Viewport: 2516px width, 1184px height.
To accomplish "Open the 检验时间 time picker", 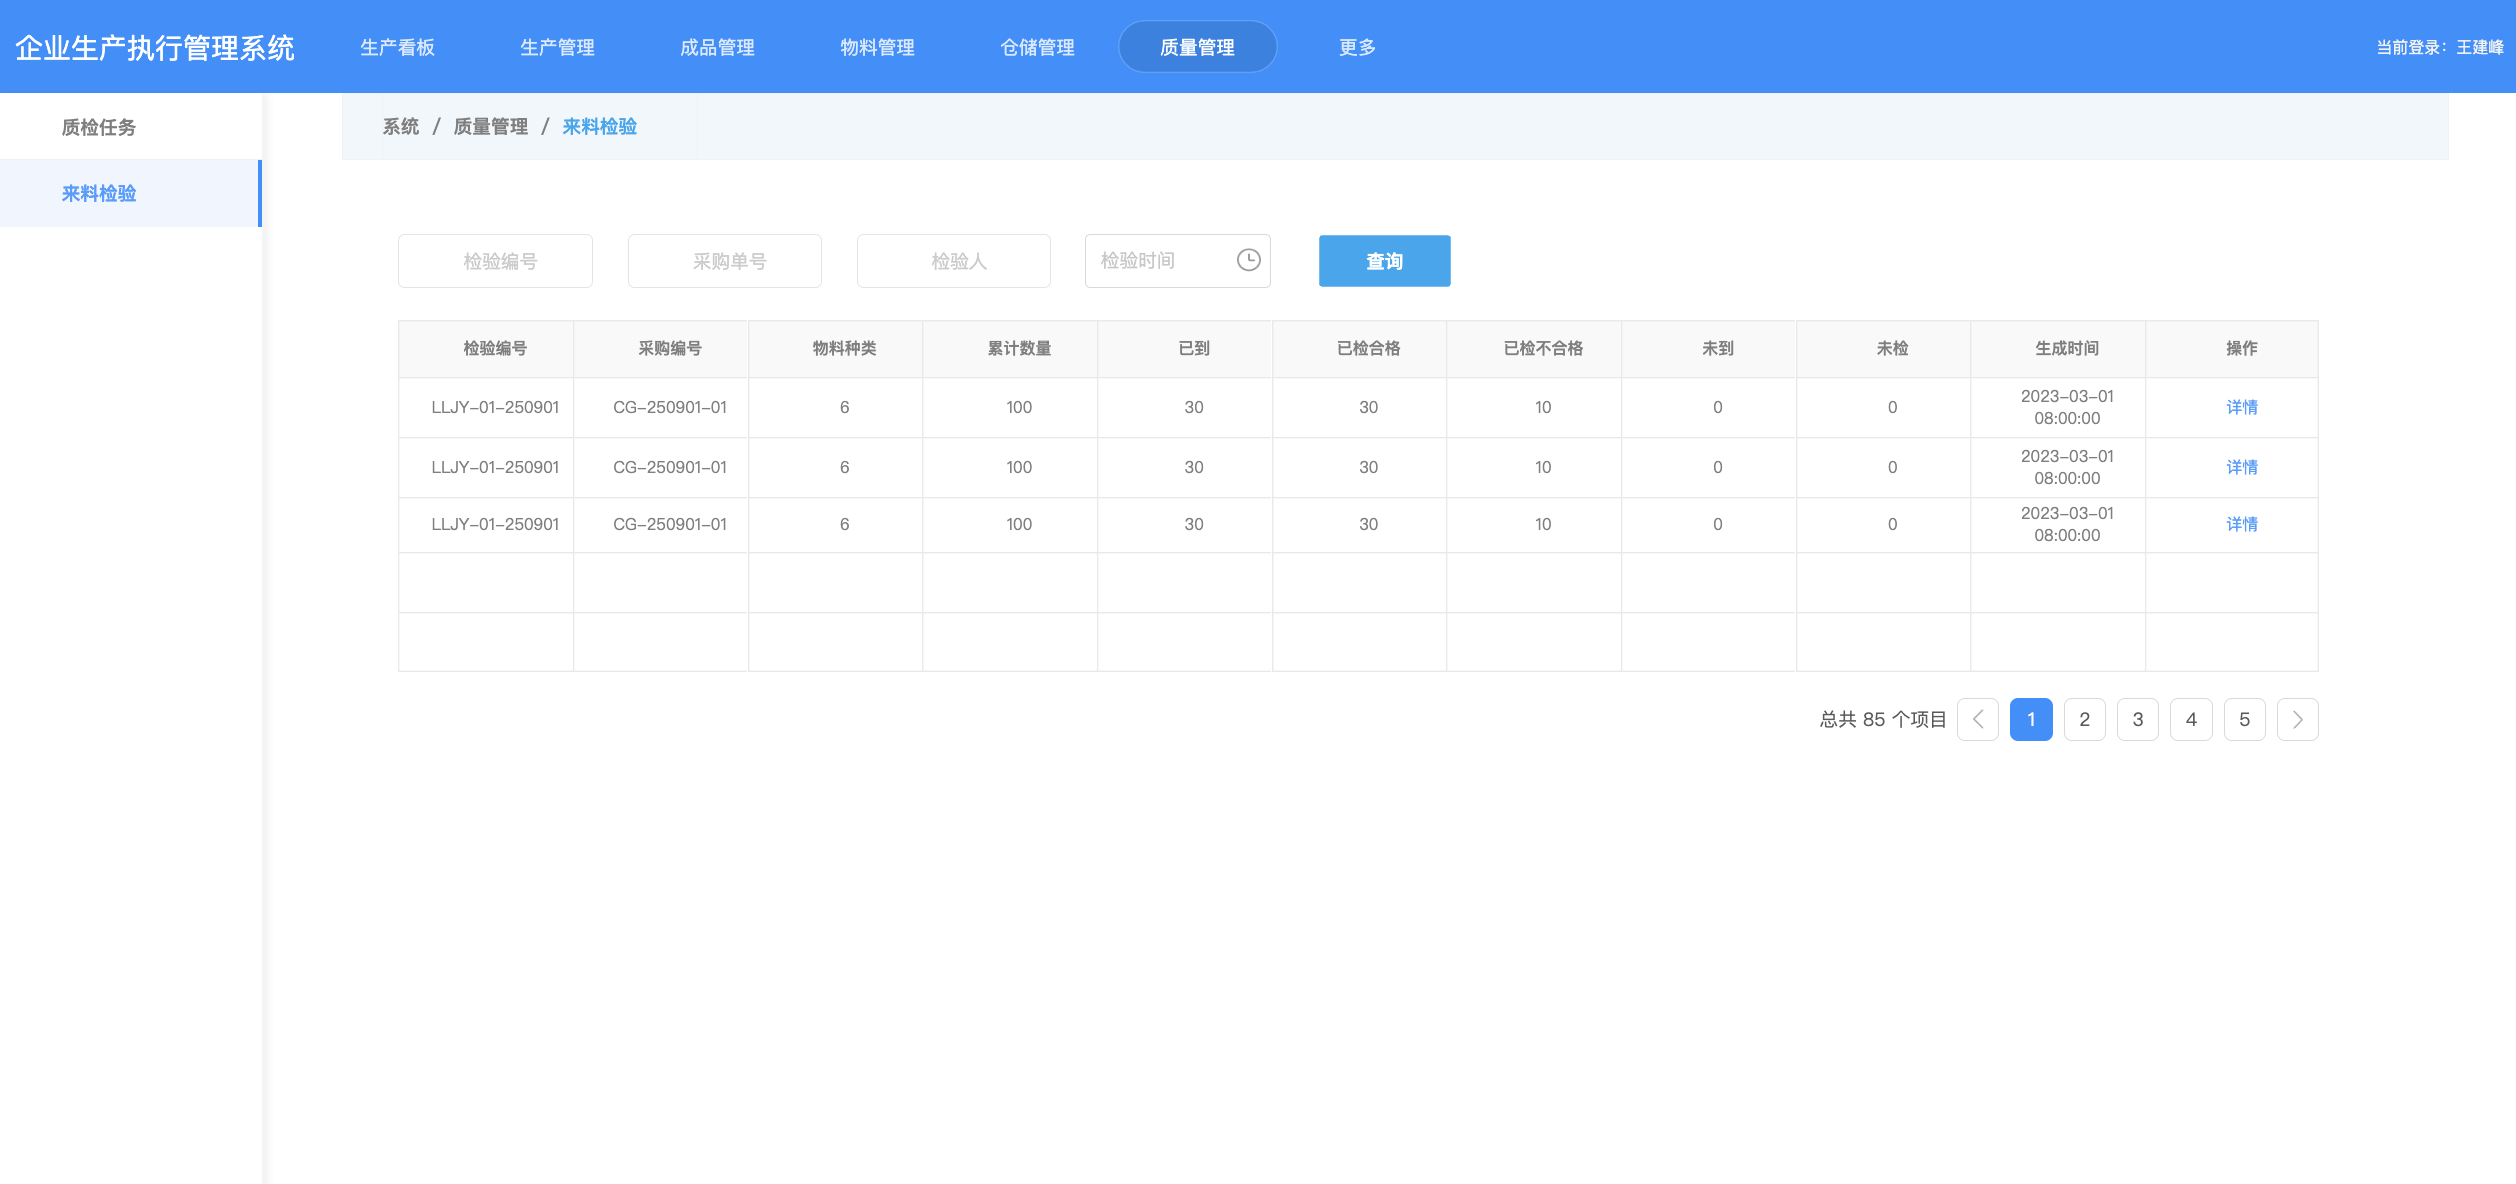I will point(1160,261).
